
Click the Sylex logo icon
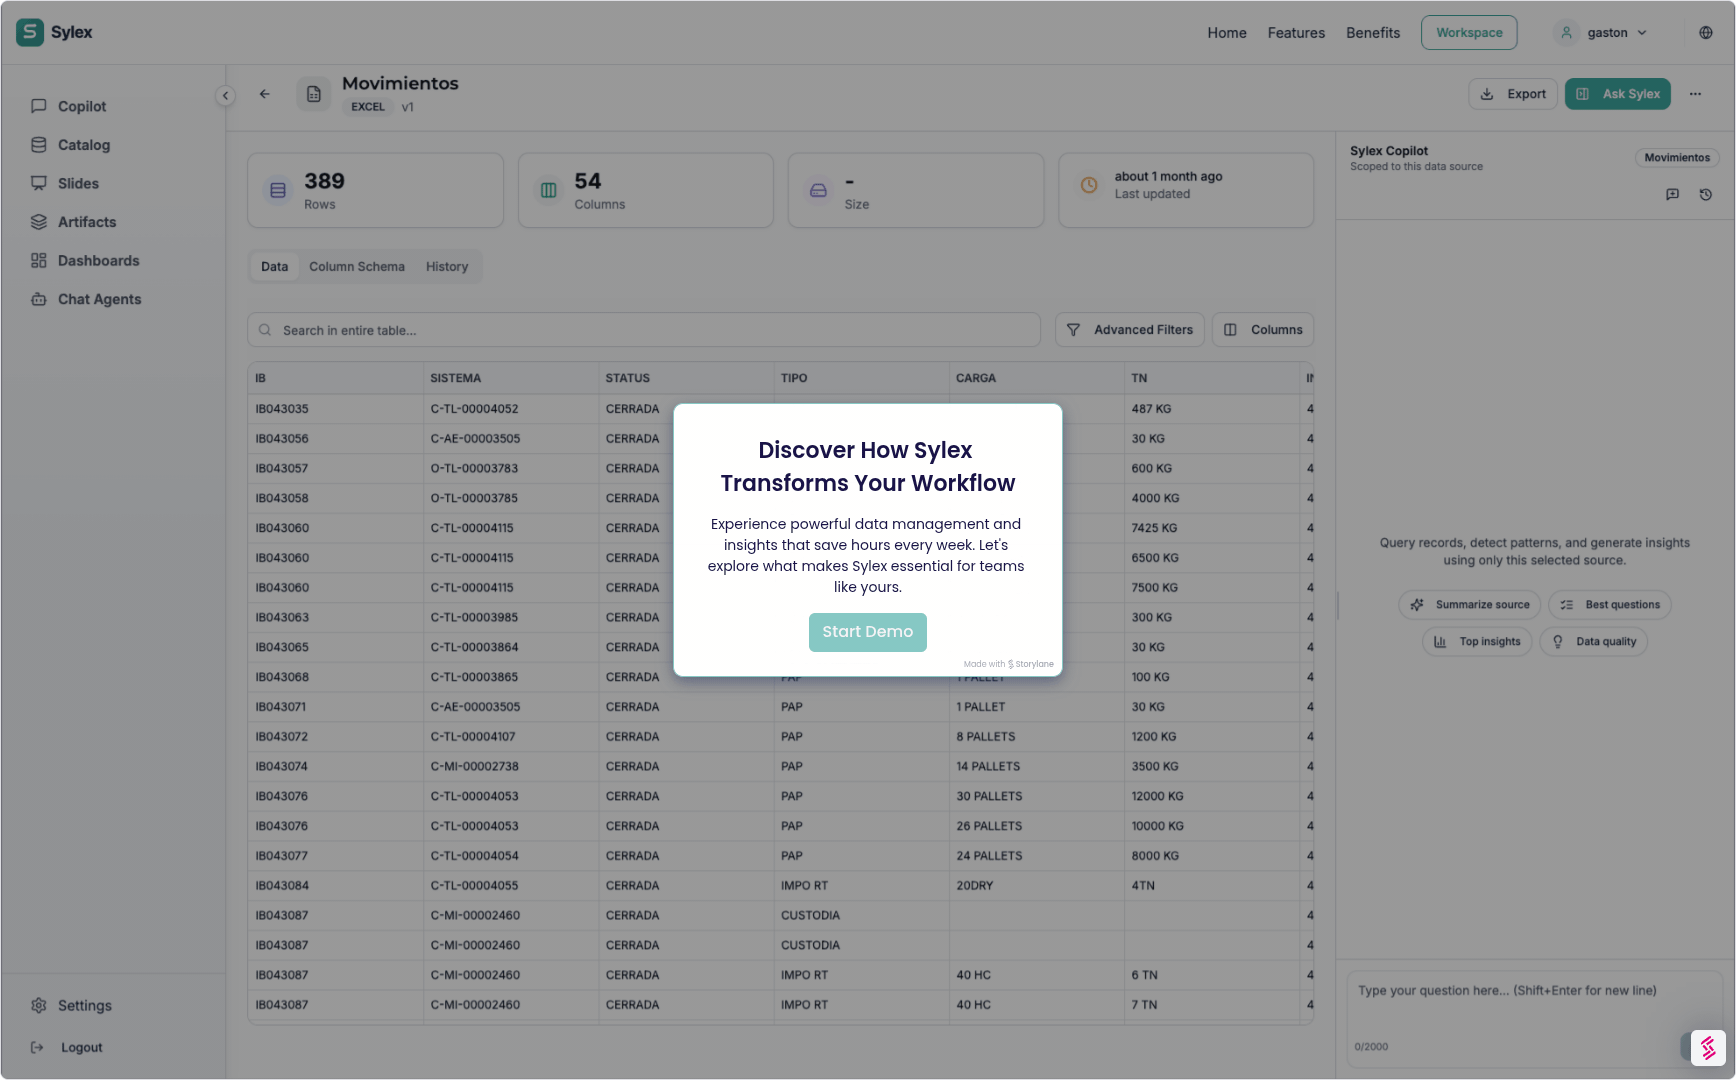tap(30, 32)
